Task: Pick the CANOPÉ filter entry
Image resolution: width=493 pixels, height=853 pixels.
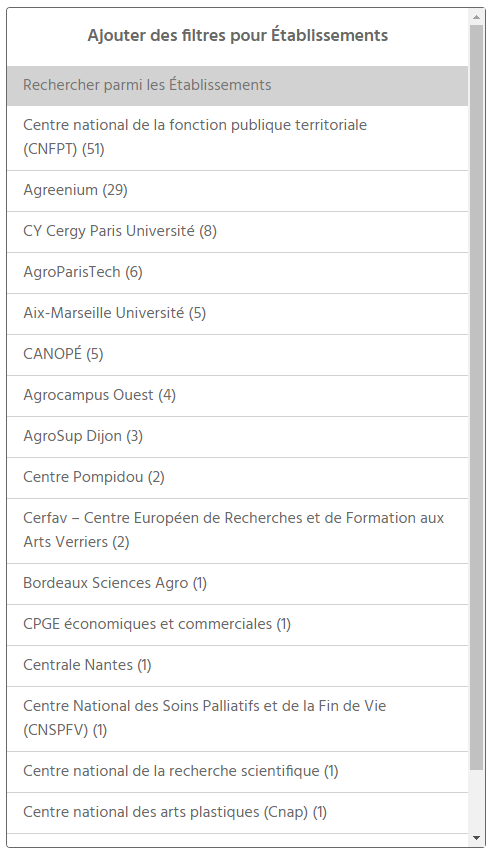Action: click(237, 355)
